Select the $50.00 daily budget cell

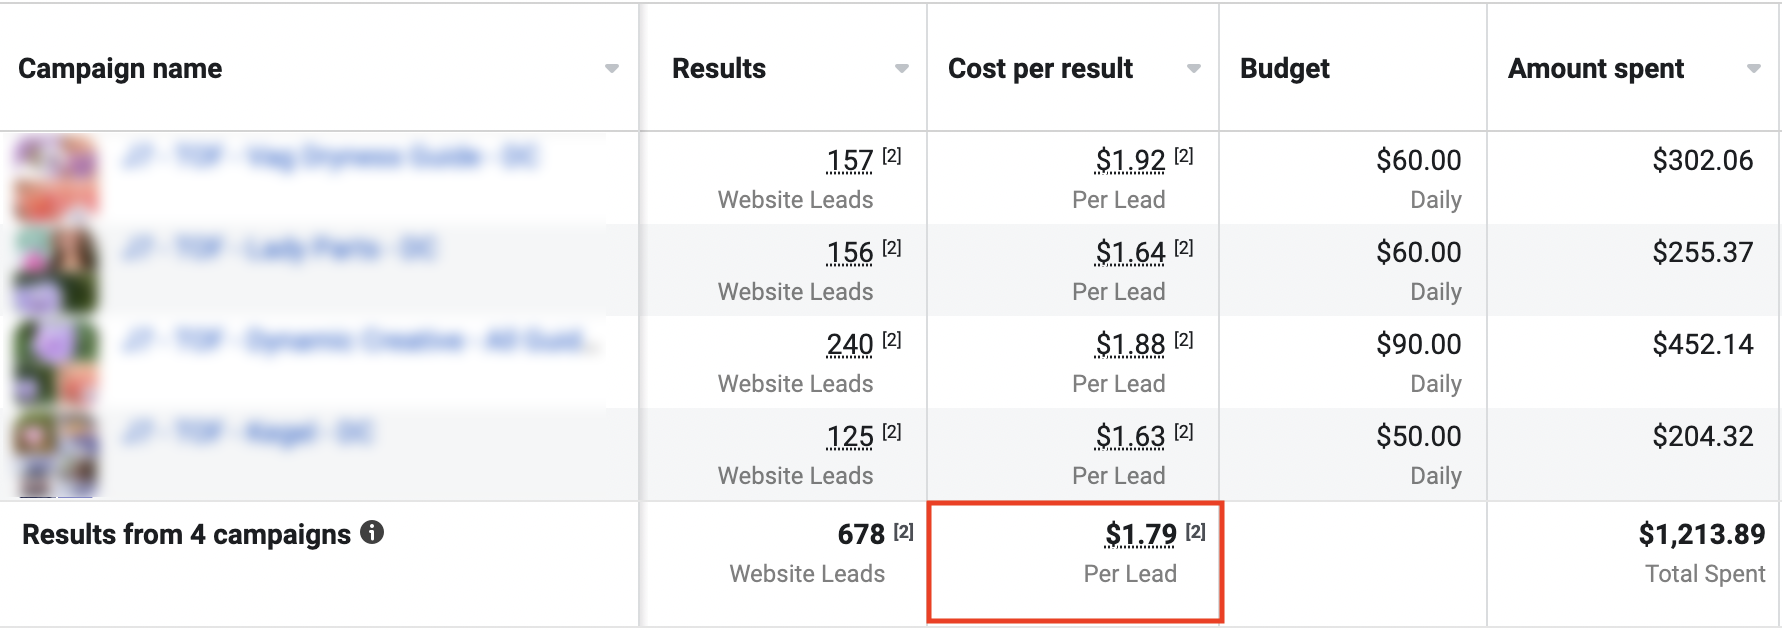[x=1418, y=437]
